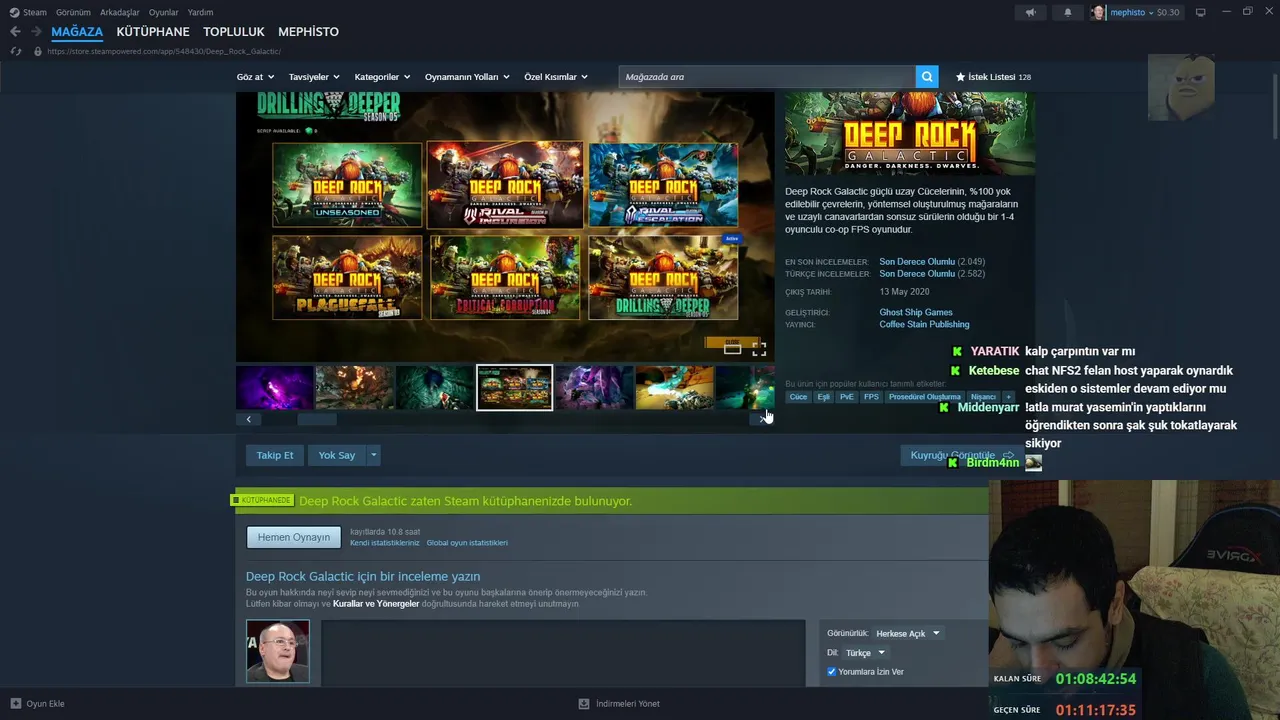1280x720 pixels.
Task: Click the reviewer avatar beside the review box
Action: coord(278,651)
